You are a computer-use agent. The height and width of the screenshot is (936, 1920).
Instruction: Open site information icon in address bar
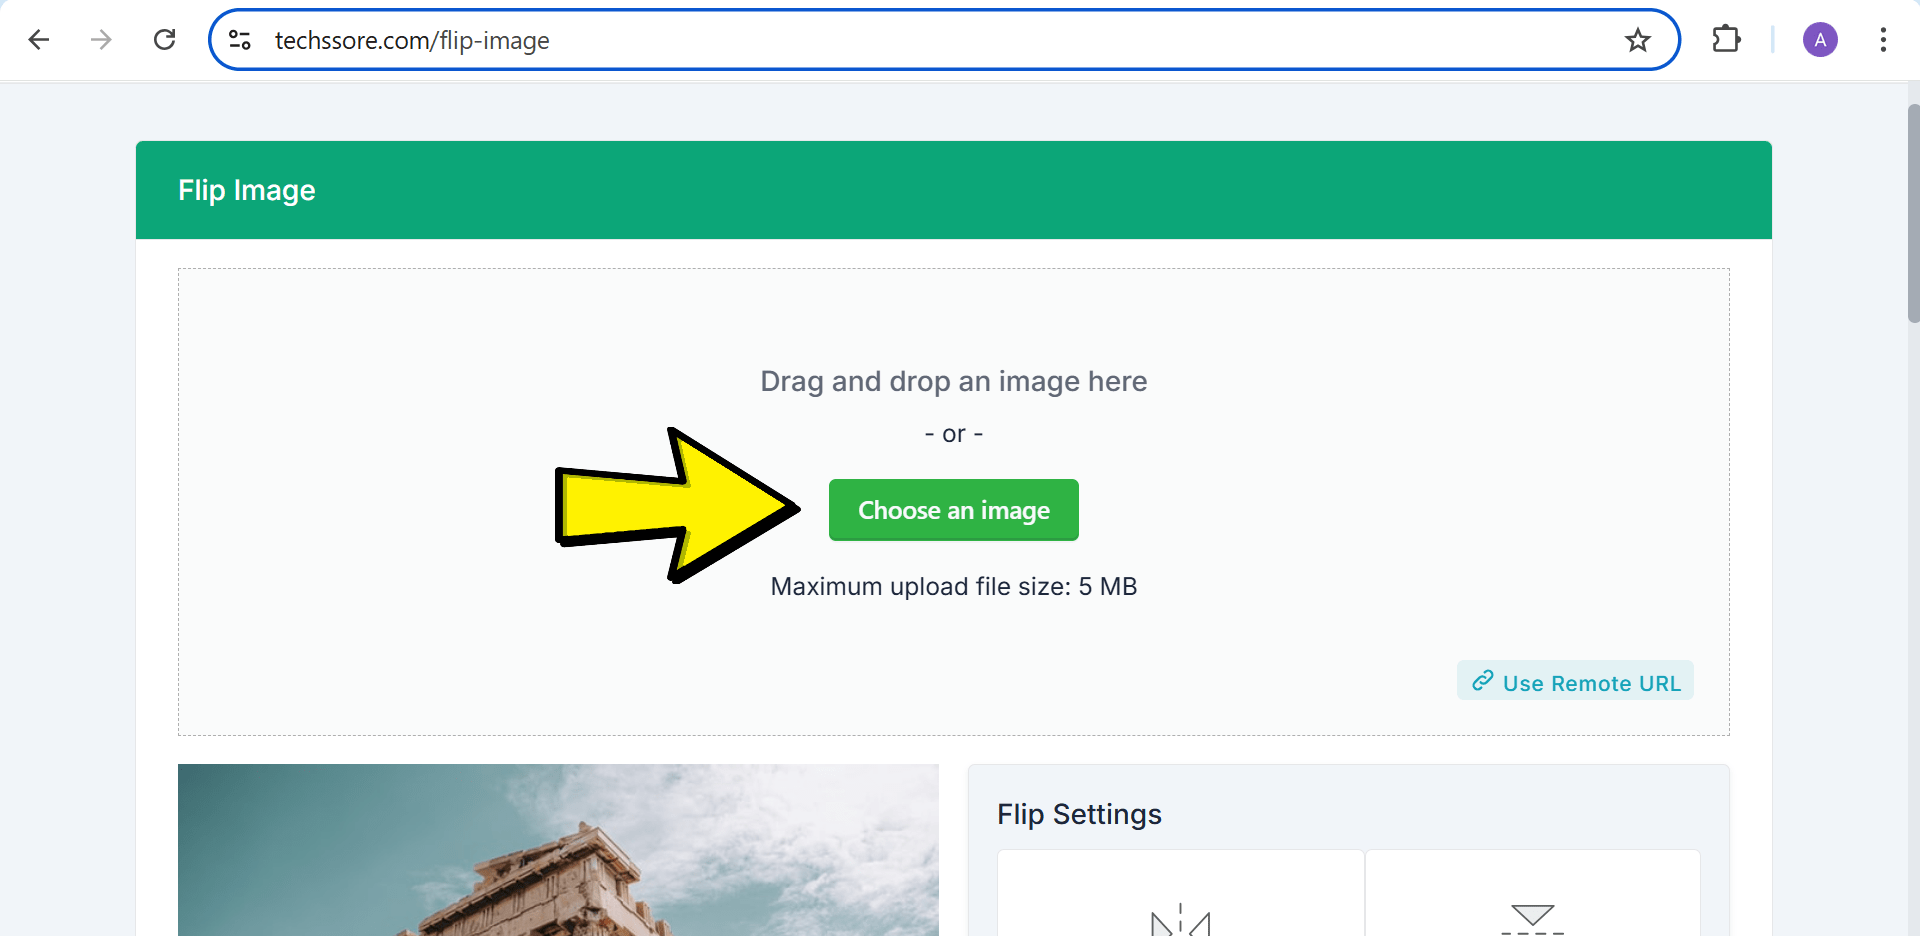point(240,40)
